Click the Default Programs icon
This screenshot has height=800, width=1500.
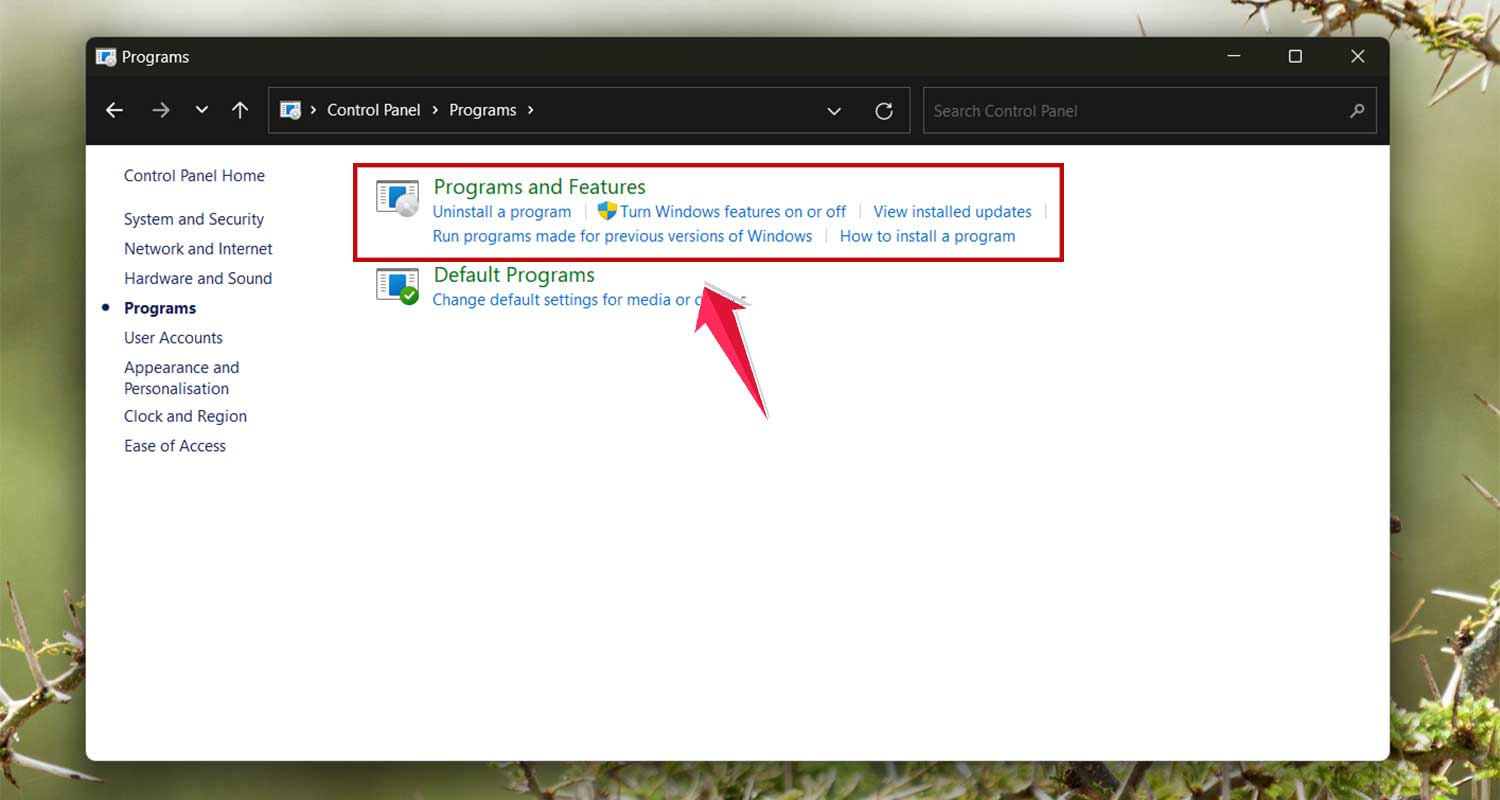pyautogui.click(x=397, y=285)
